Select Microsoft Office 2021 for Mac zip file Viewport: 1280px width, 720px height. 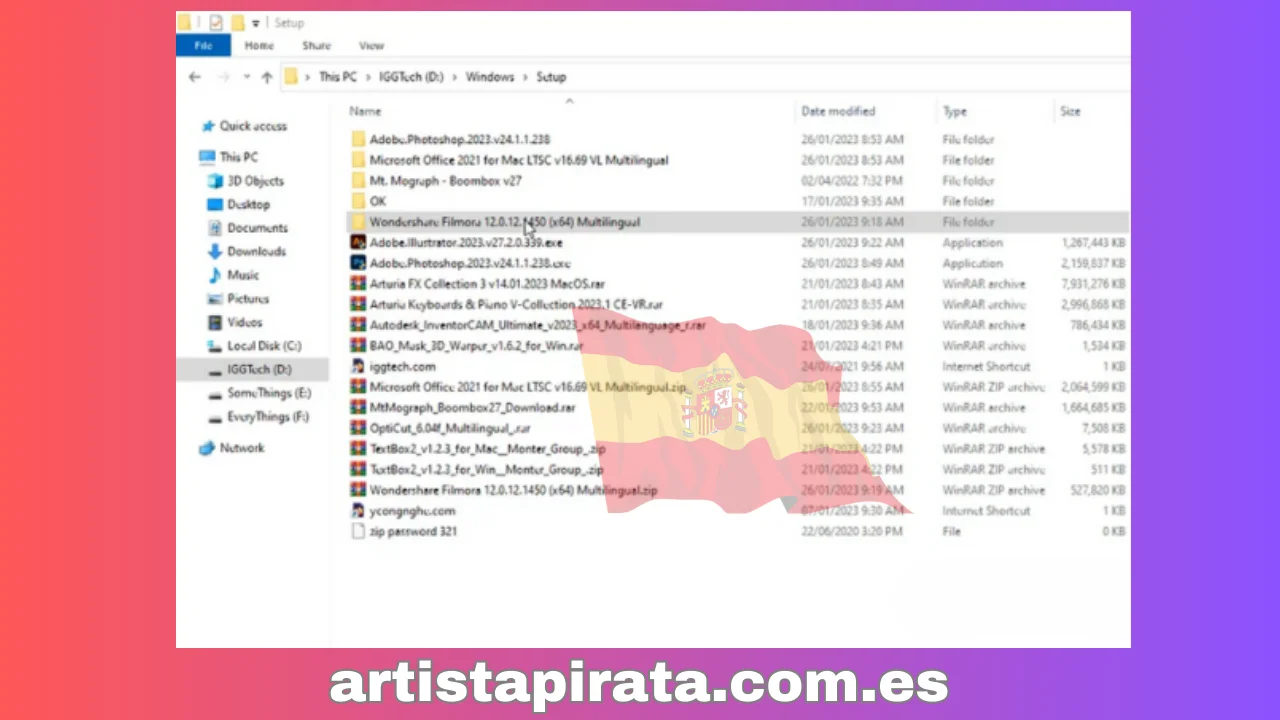pyautogui.click(x=529, y=387)
